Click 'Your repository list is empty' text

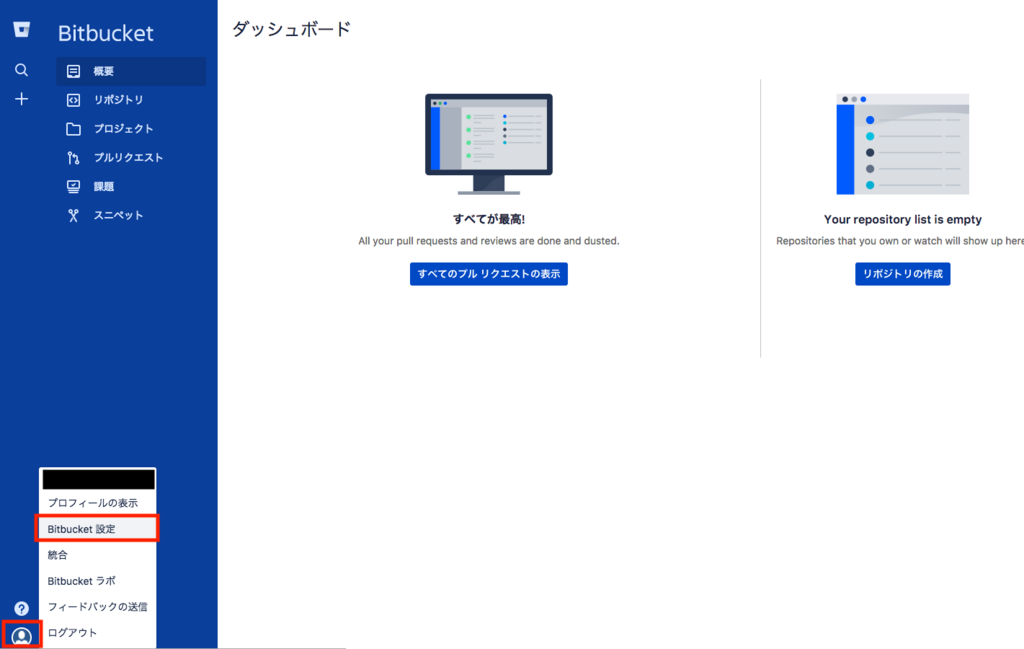coord(903,219)
